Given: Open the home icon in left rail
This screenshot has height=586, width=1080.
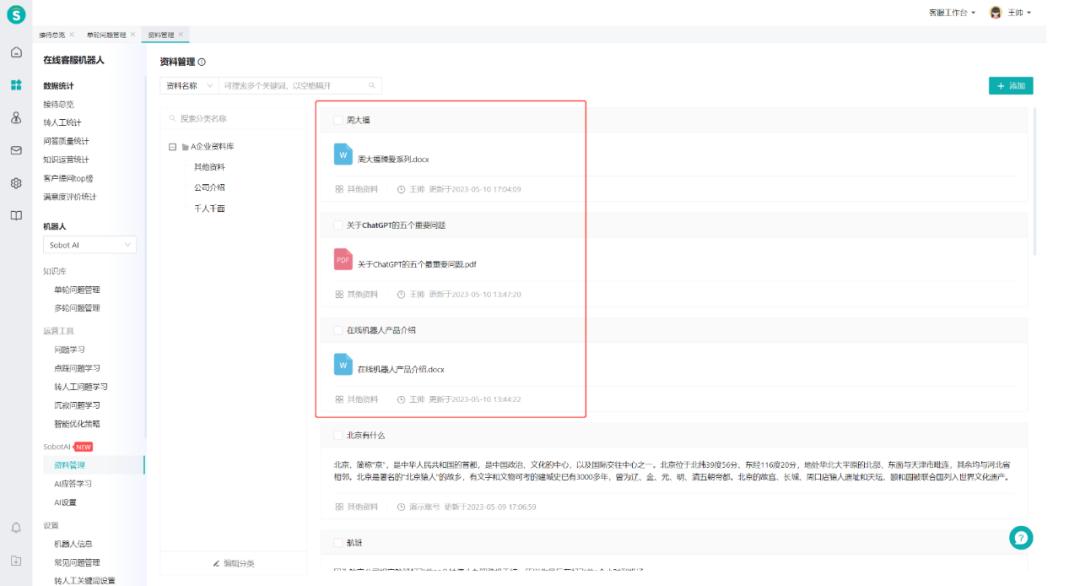Looking at the screenshot, I should [x=16, y=52].
